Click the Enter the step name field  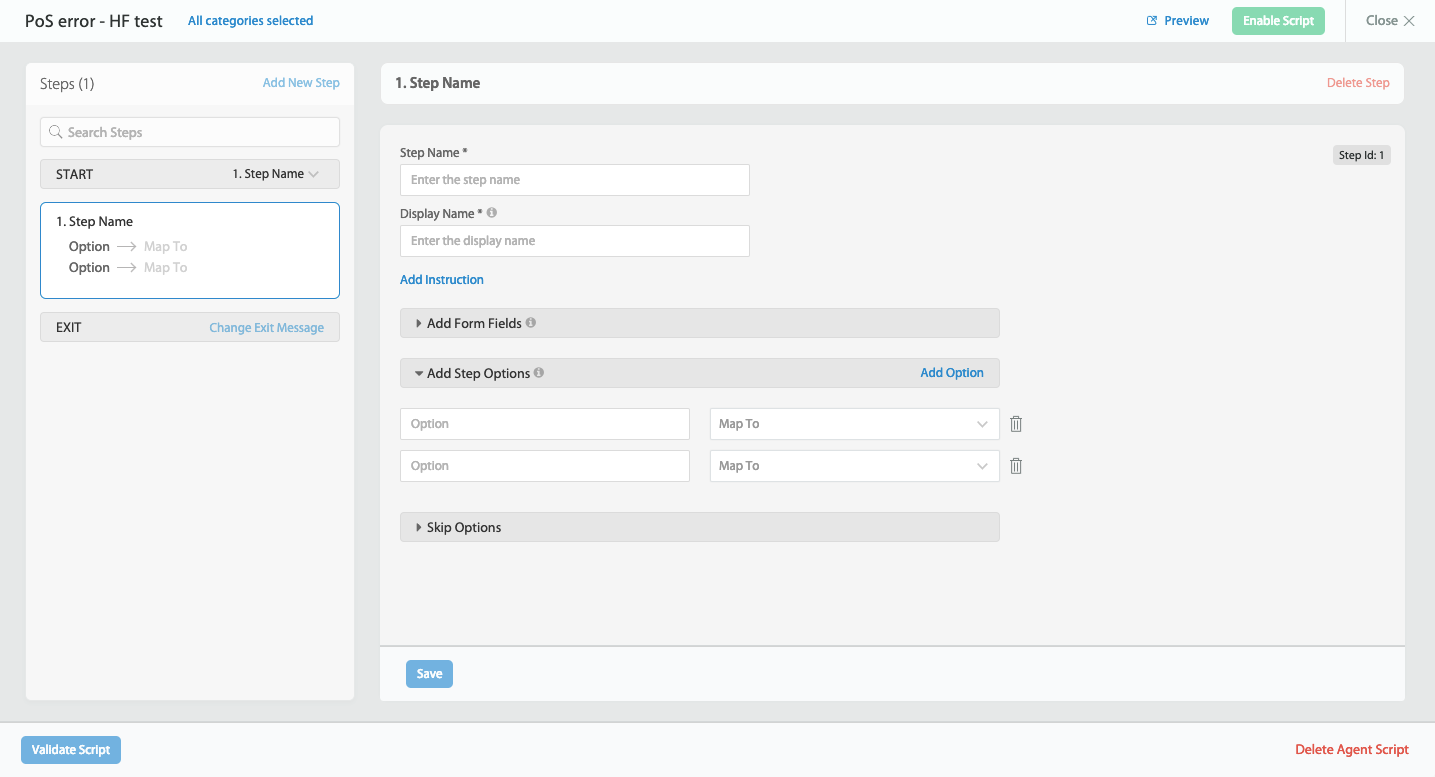(x=574, y=179)
